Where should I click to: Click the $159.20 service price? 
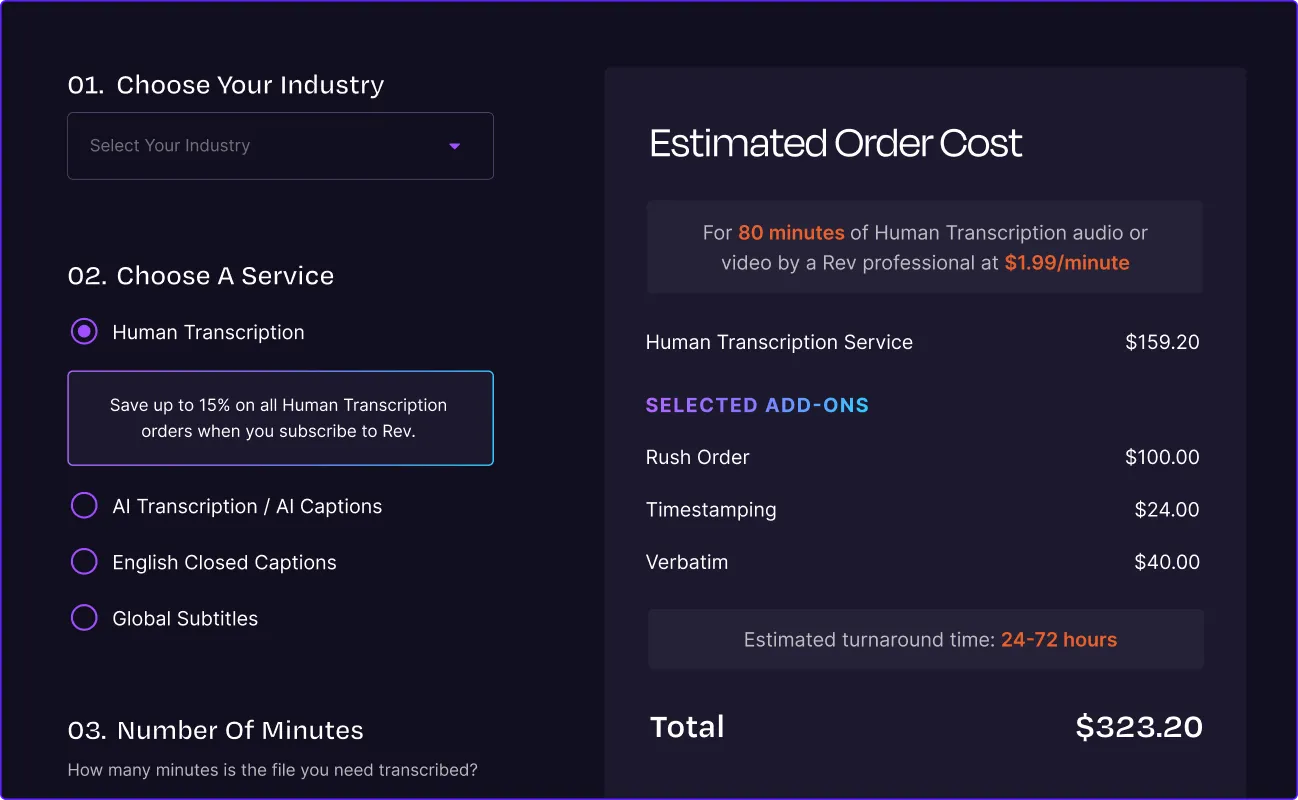pyautogui.click(x=1162, y=342)
